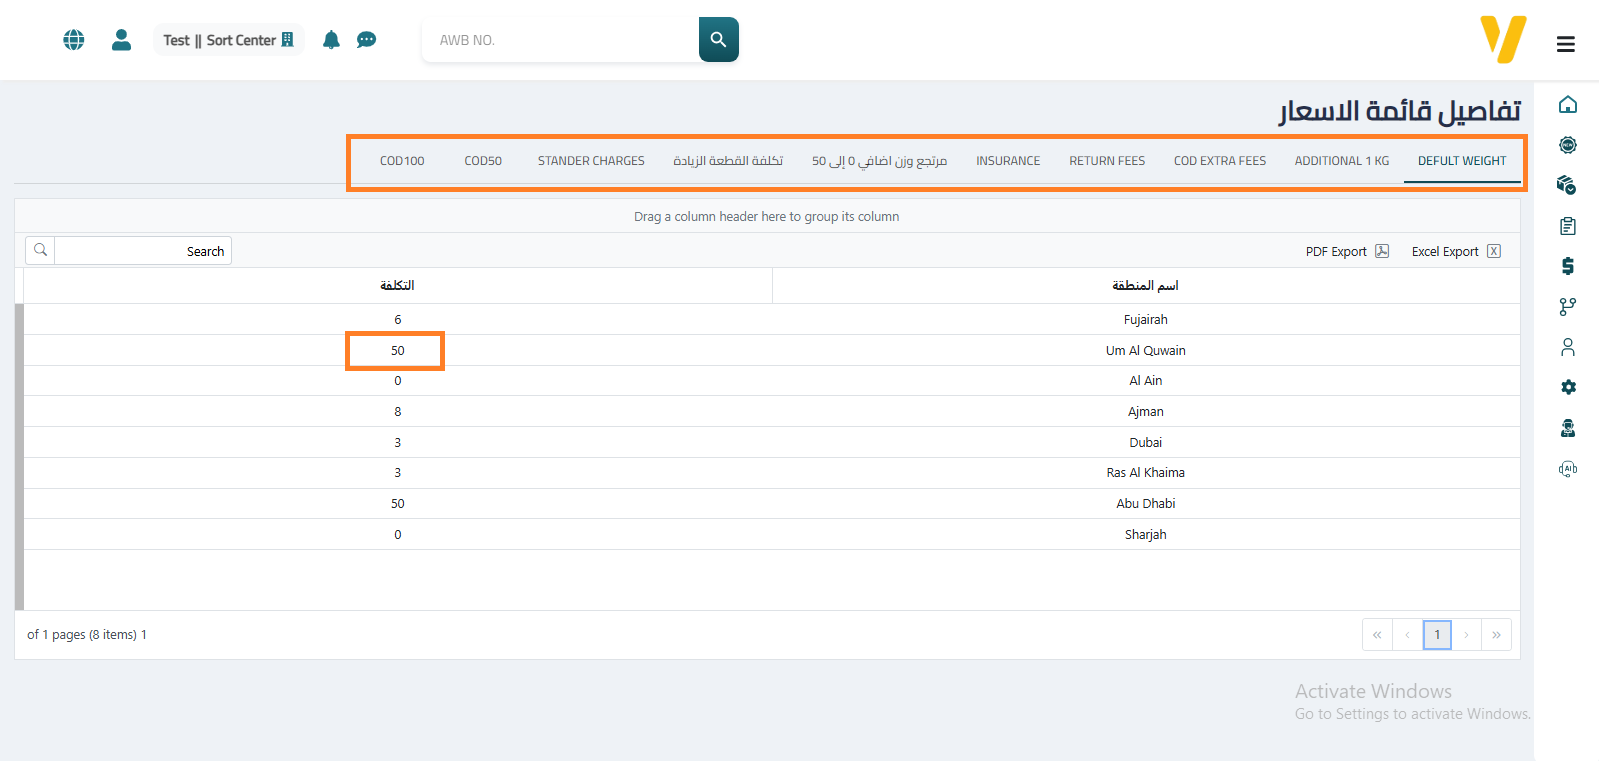This screenshot has width=1599, height=761.
Task: Open the settings gear sidebar icon
Action: click(x=1568, y=387)
